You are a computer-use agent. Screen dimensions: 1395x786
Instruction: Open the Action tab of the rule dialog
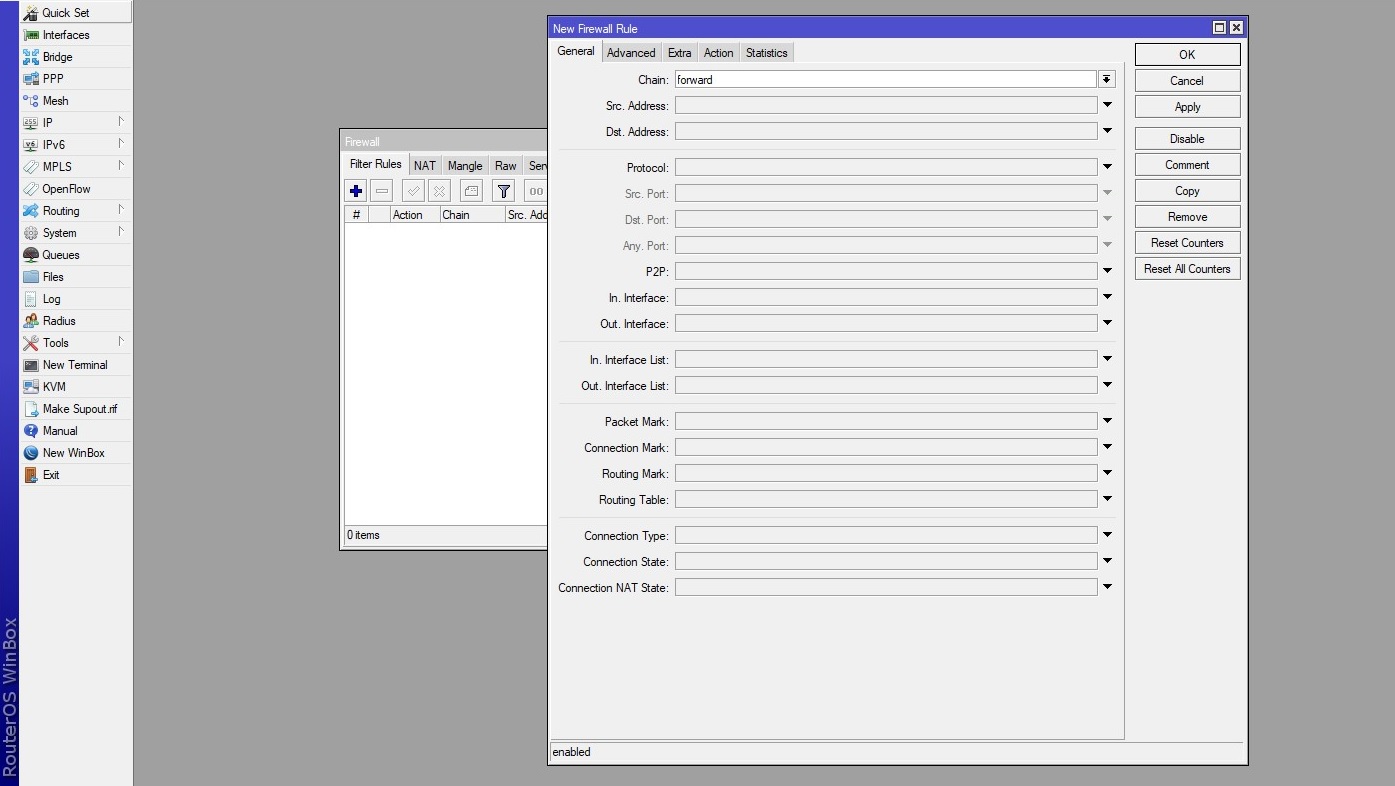(718, 52)
